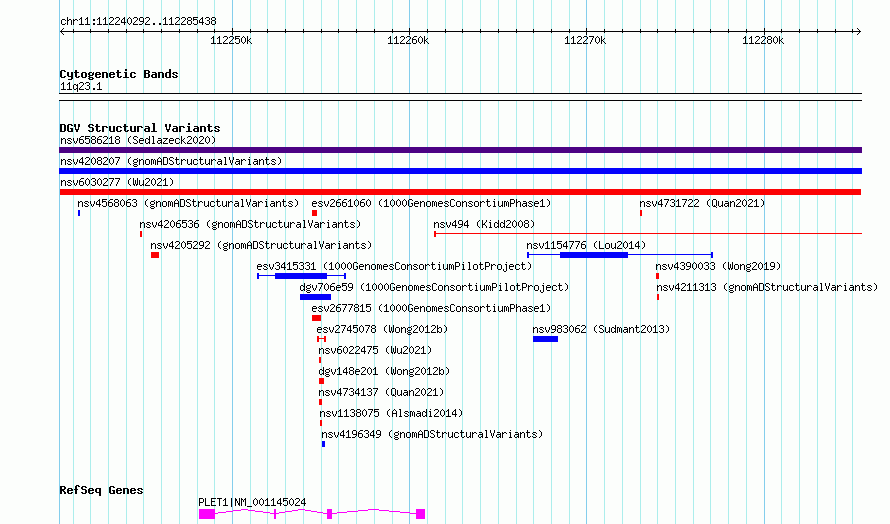Screen dimensions: 890x524
Task: Click the red esv2677815 variant glyph
Action: click(316, 318)
